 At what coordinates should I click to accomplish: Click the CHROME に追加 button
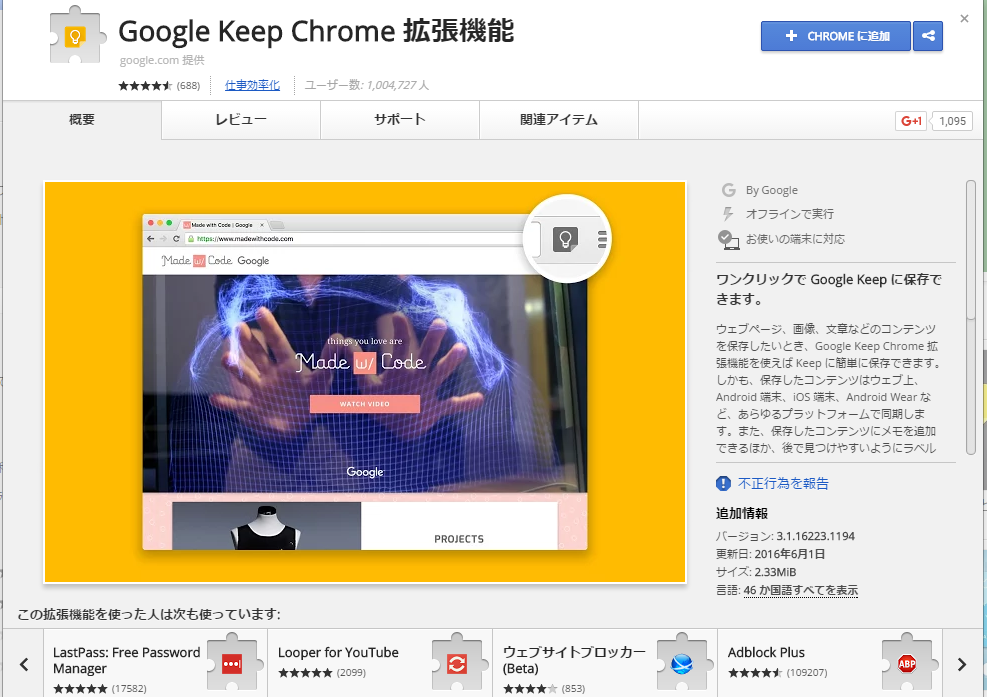click(x=835, y=36)
